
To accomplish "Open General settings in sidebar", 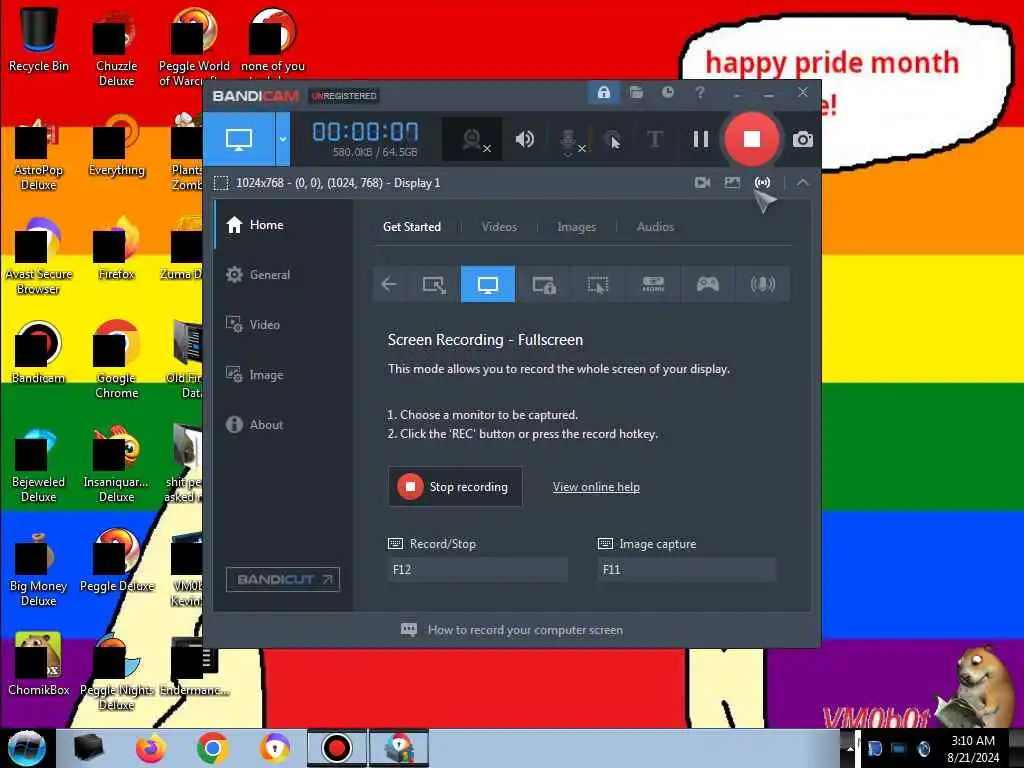I will coord(283,275).
